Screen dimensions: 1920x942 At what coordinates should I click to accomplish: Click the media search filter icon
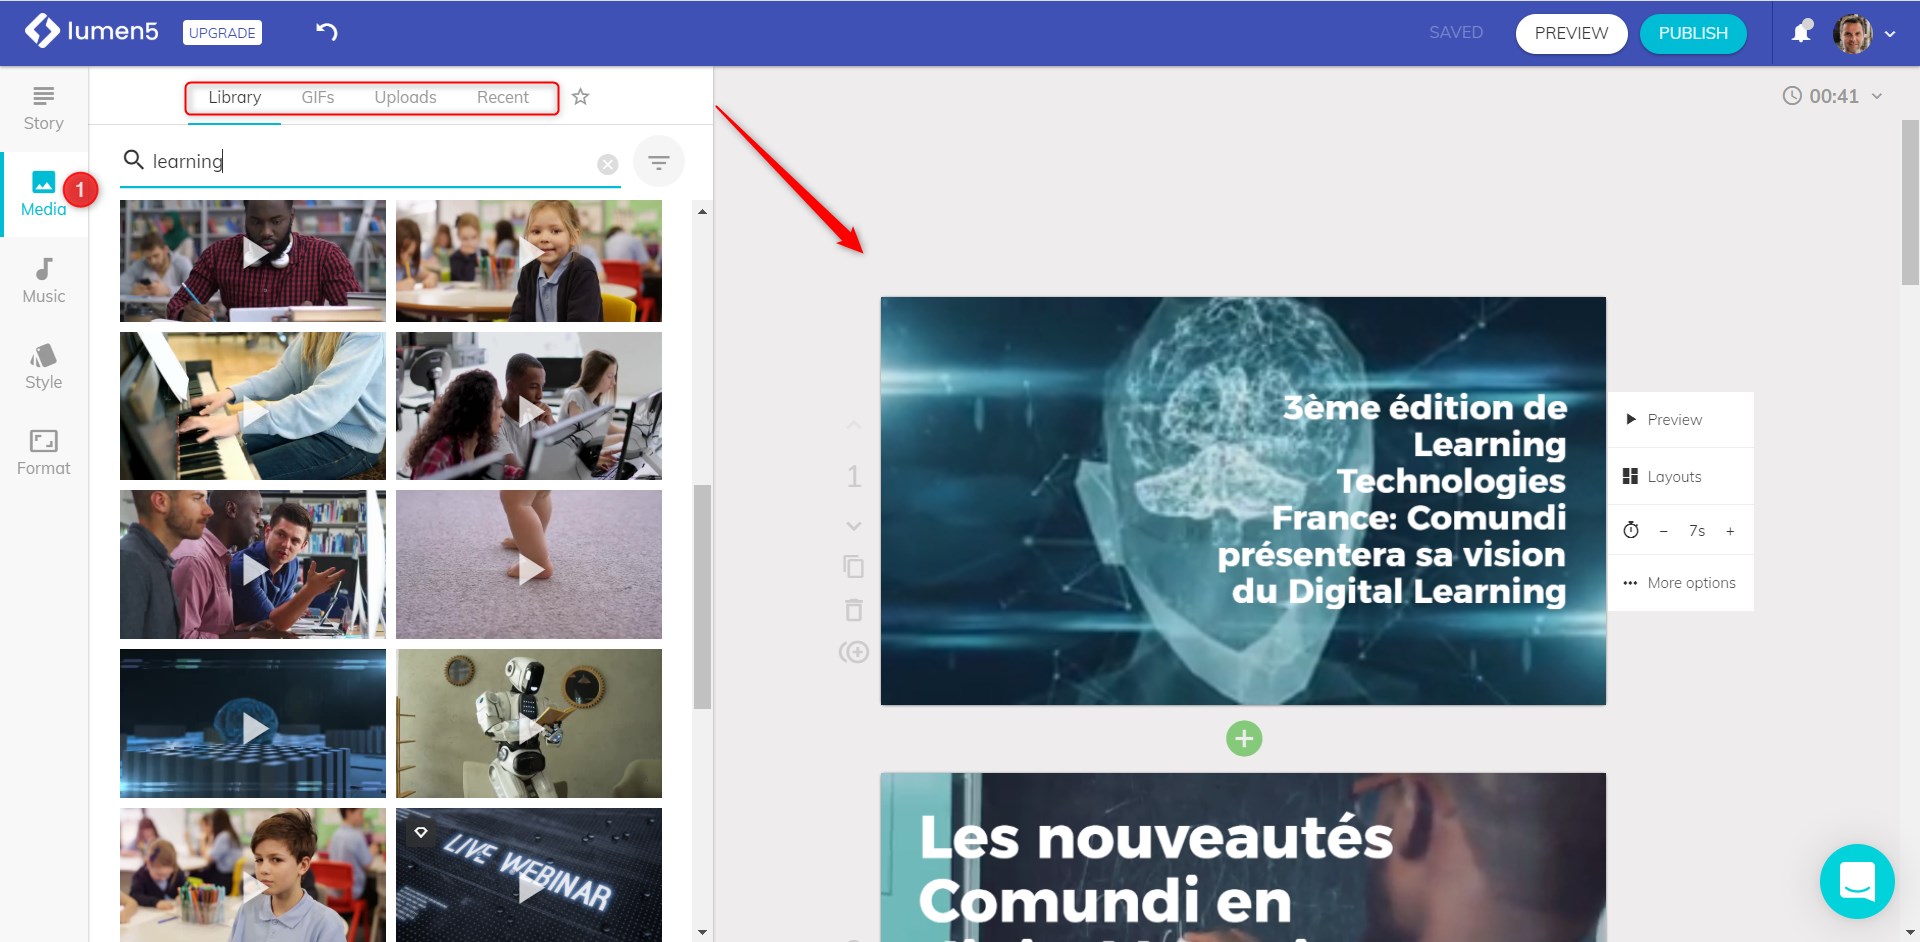(658, 162)
